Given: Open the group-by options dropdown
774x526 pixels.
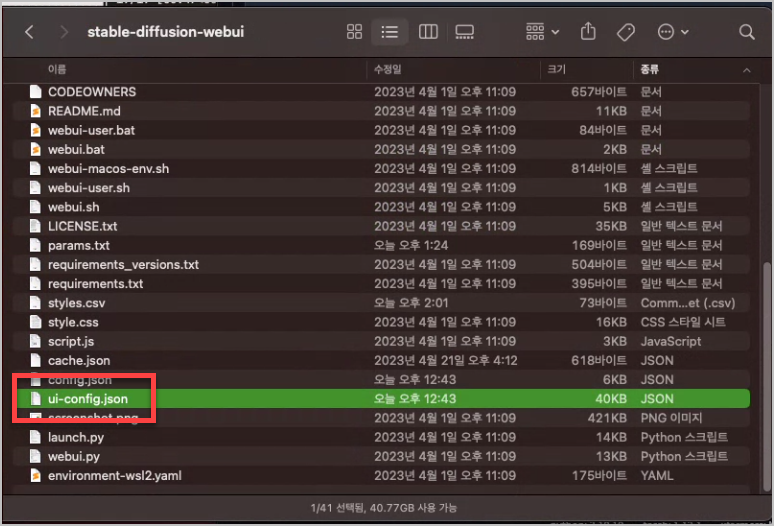Looking at the screenshot, I should [x=542, y=32].
